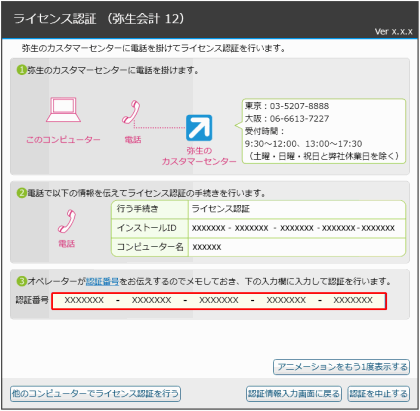Open the 認証番号 hyperlink in step 3
Viewport: 420px width, 411px height.
[x=102, y=281]
